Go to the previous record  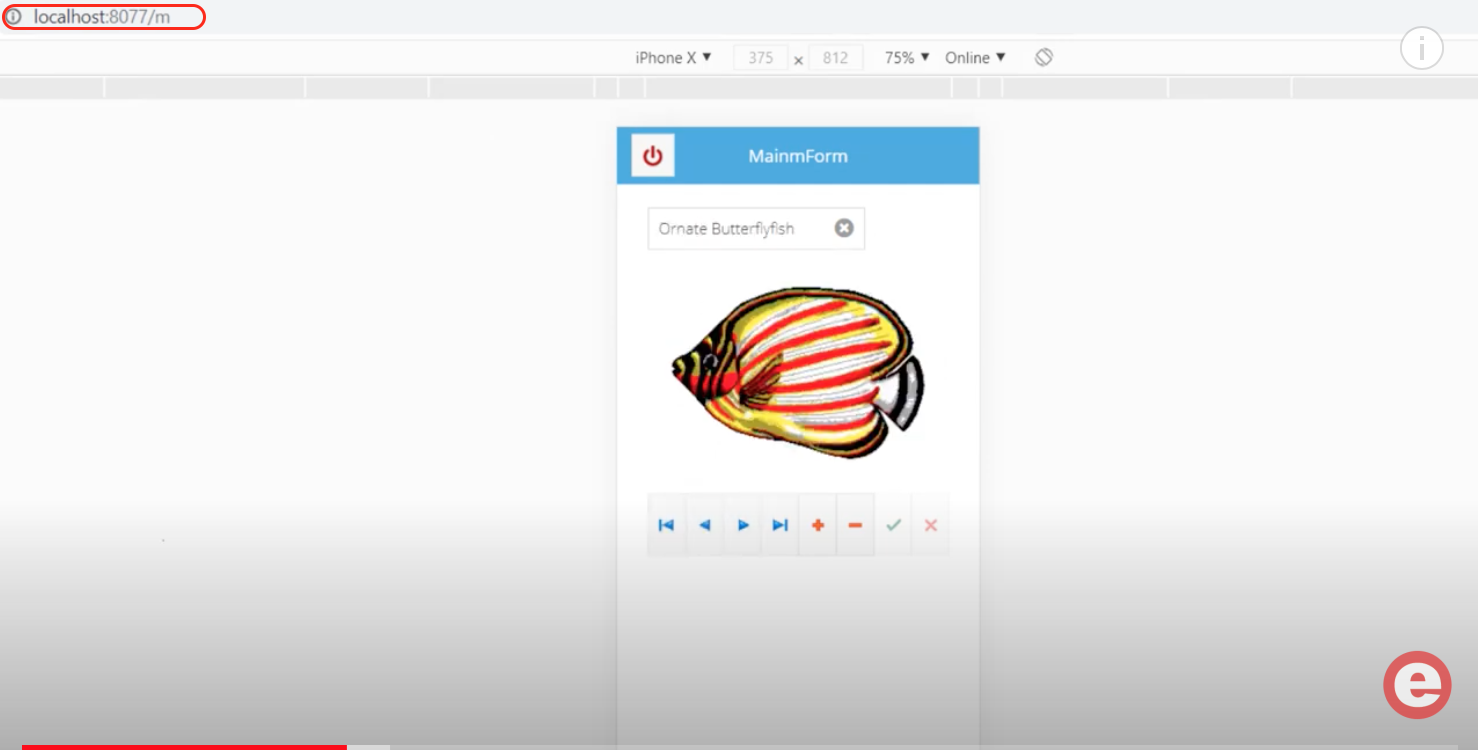click(704, 525)
